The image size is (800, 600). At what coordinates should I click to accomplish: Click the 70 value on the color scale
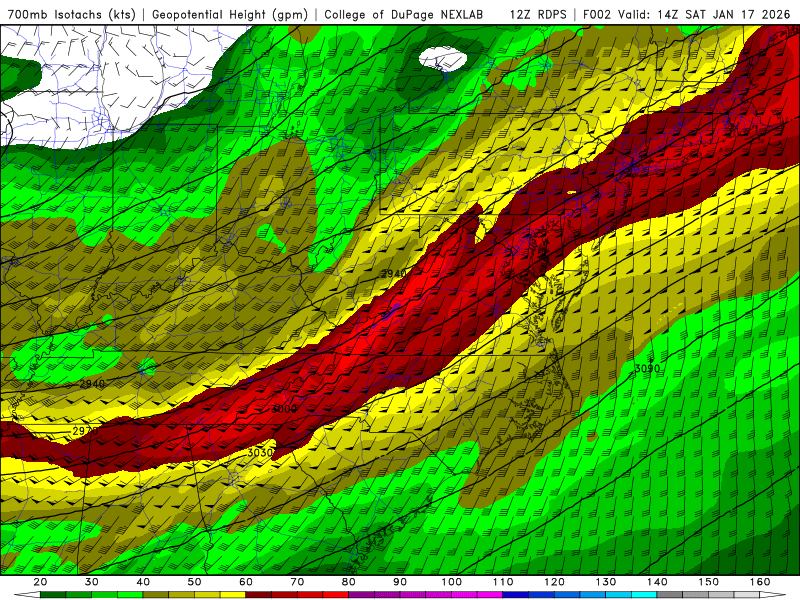(x=297, y=582)
